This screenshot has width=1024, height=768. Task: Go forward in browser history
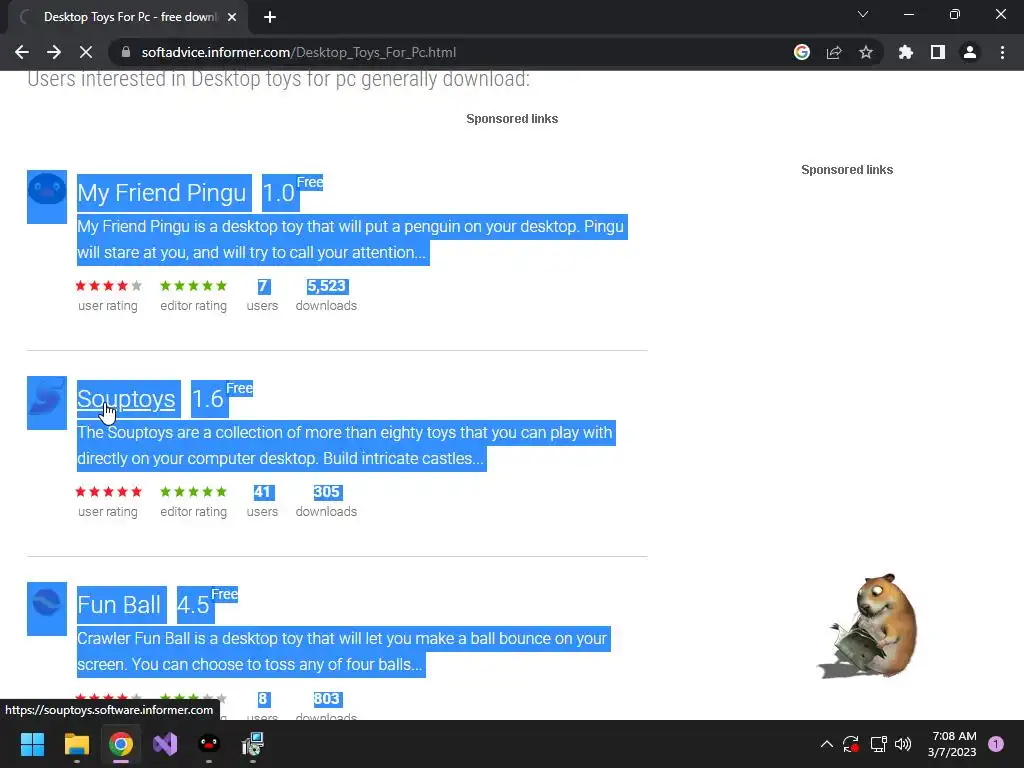coord(54,52)
